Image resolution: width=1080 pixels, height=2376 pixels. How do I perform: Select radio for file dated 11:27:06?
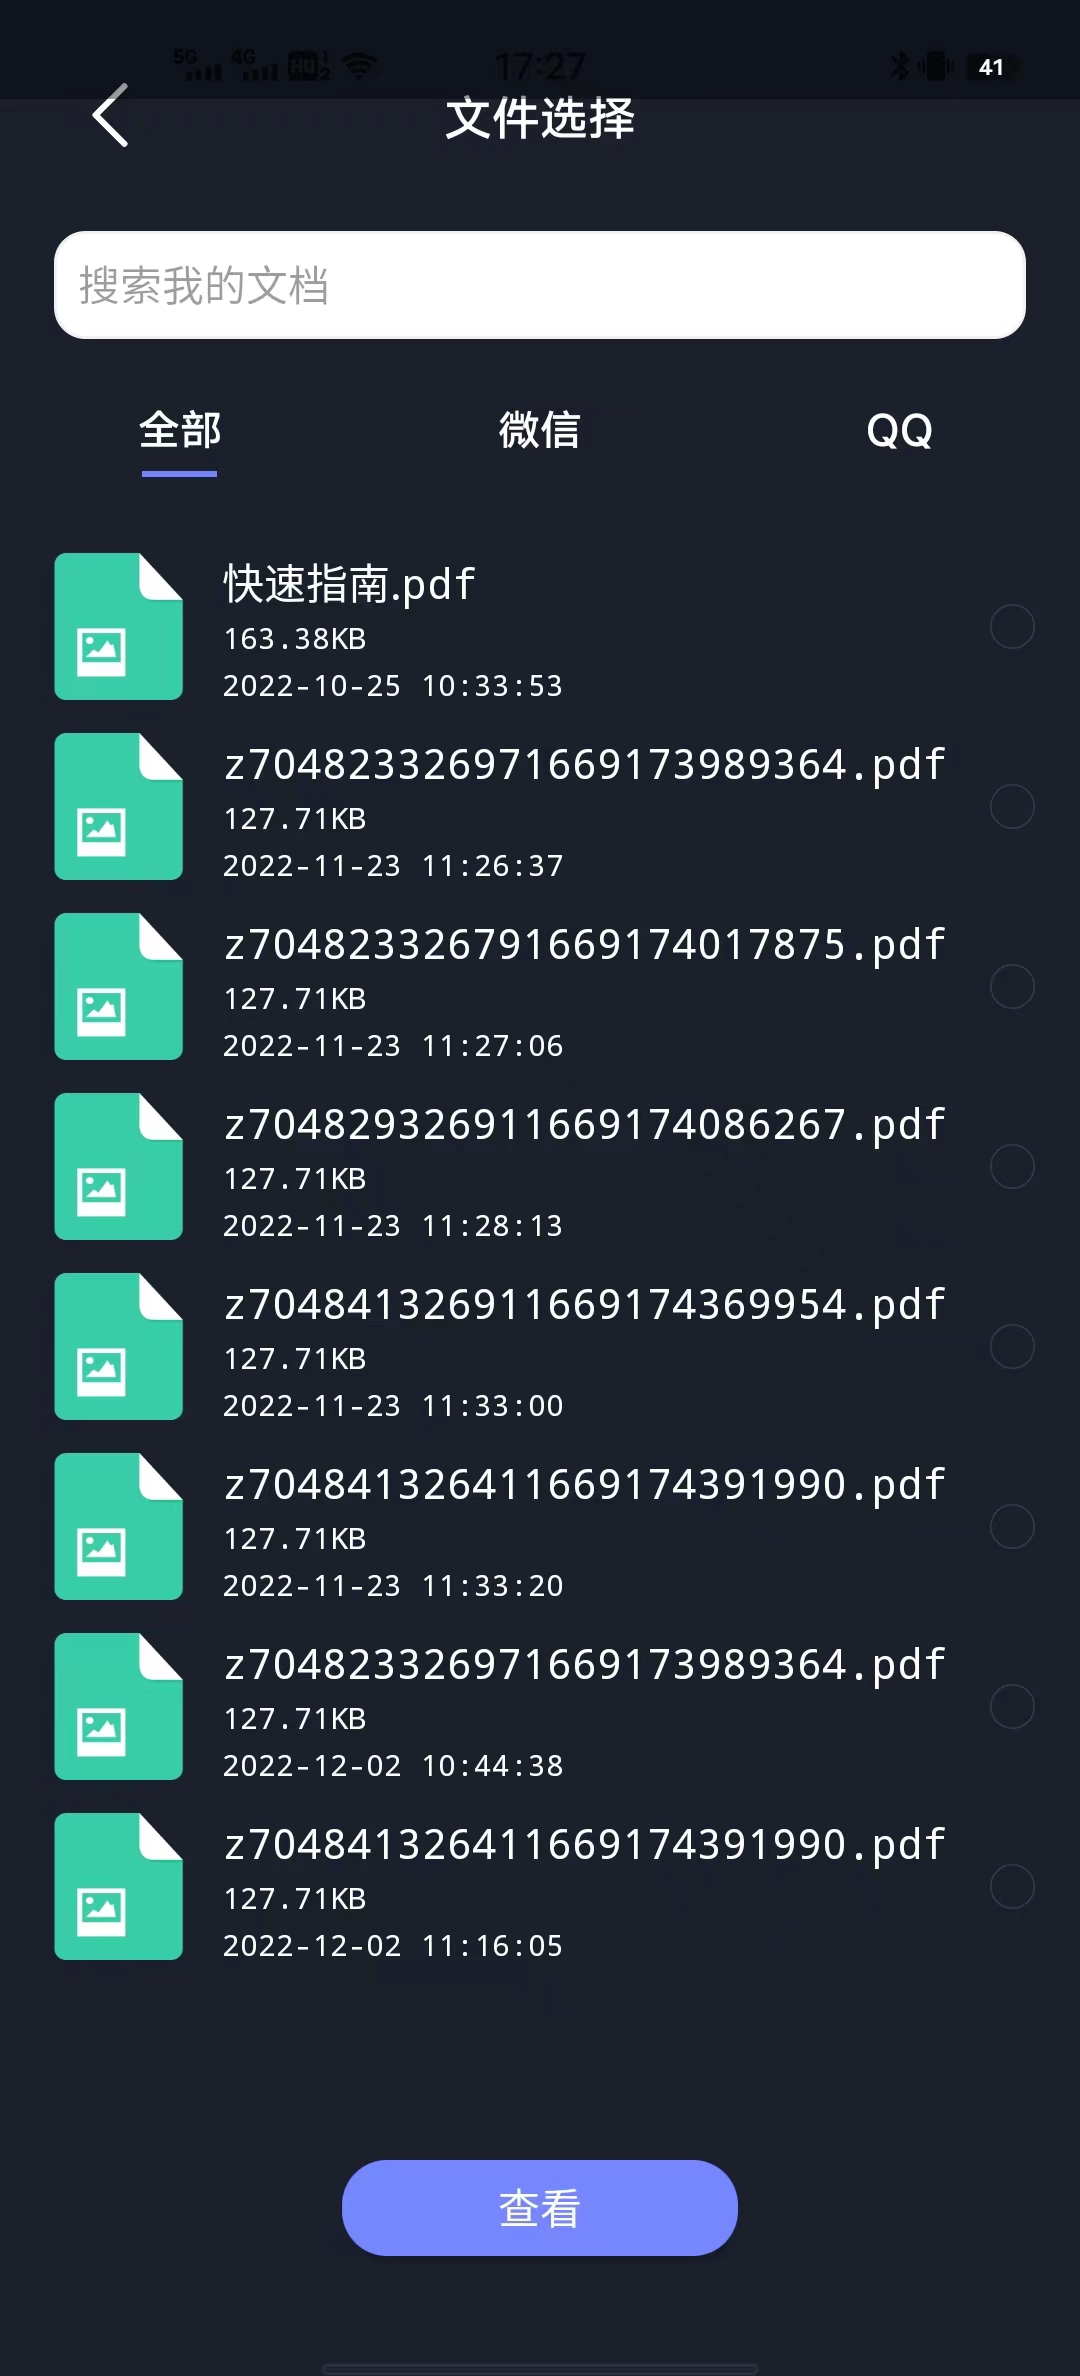1012,987
